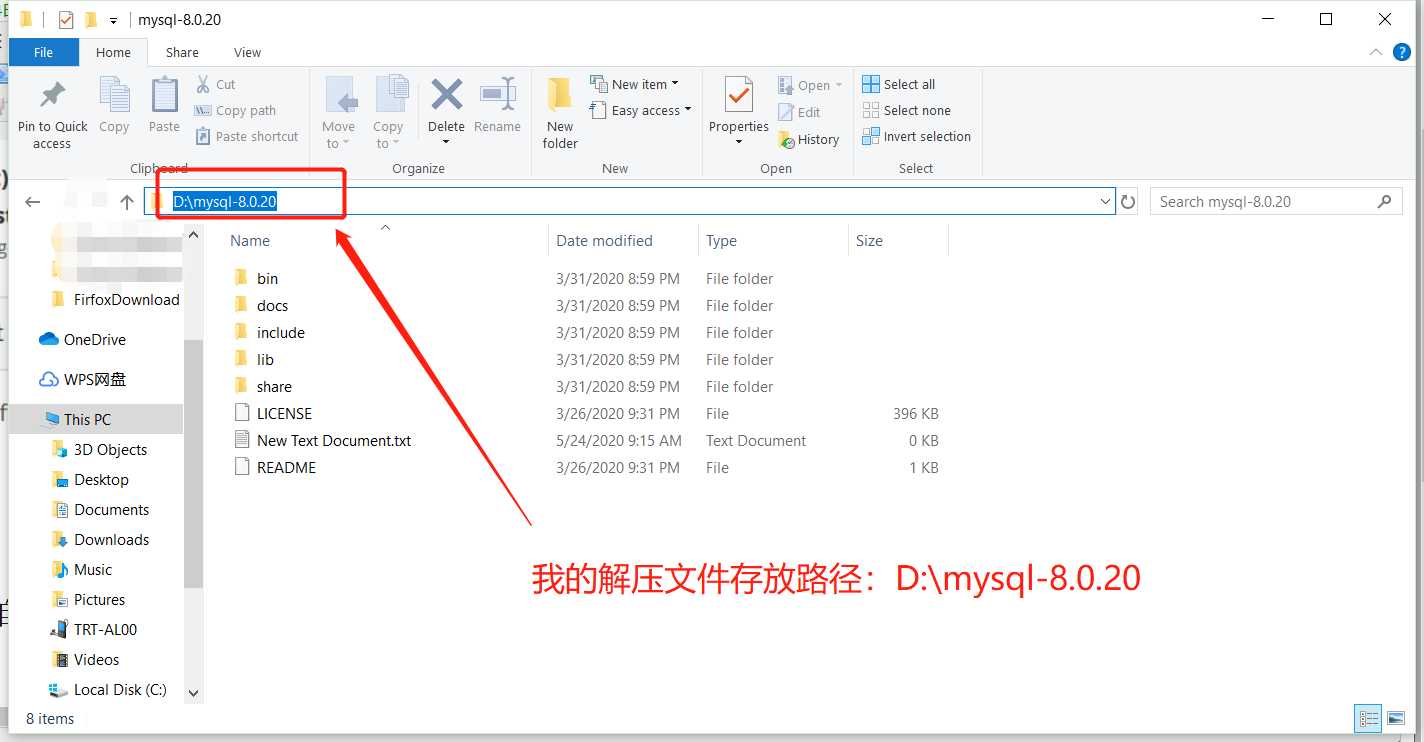The height and width of the screenshot is (742, 1424).
Task: Select the README file
Action: pos(286,467)
